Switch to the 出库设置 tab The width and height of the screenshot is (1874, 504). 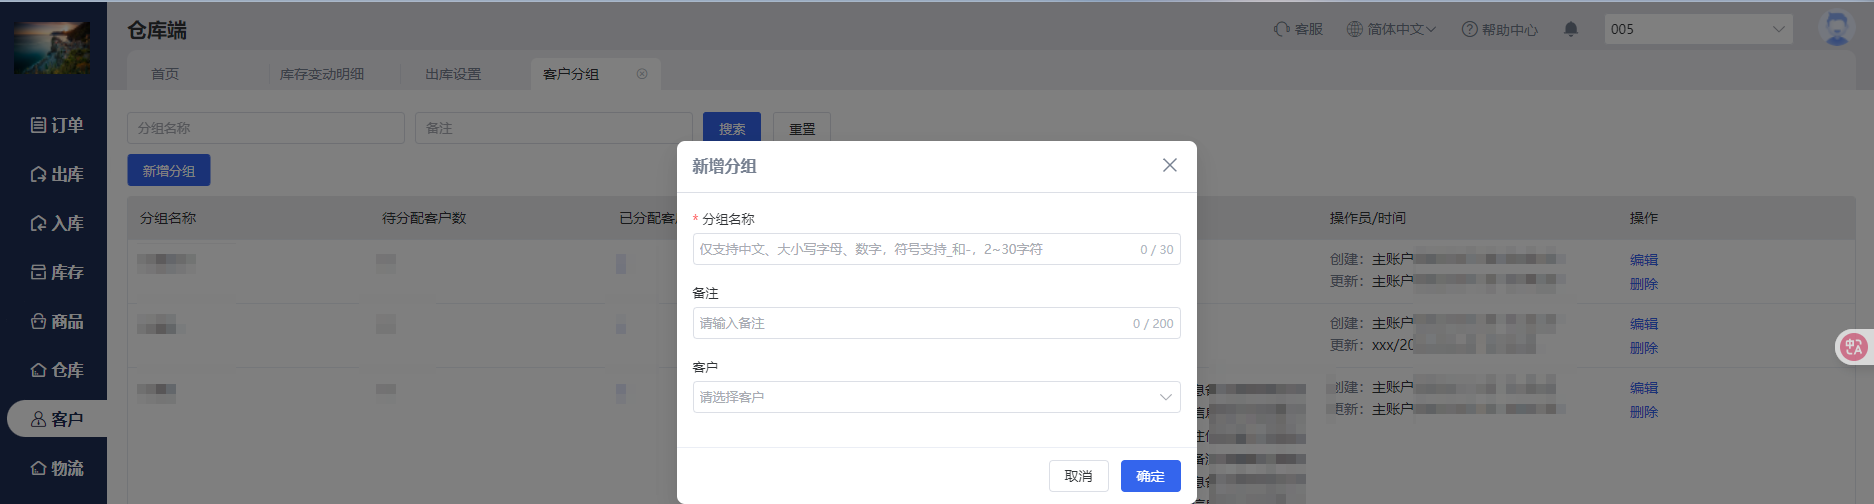coord(453,74)
